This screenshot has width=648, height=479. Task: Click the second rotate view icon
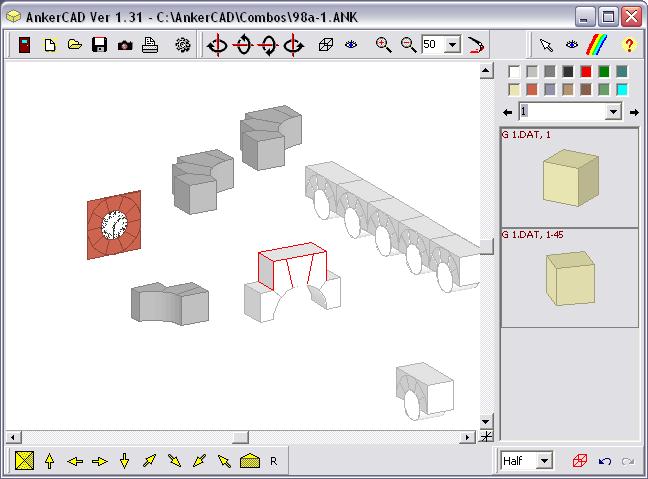click(x=243, y=45)
